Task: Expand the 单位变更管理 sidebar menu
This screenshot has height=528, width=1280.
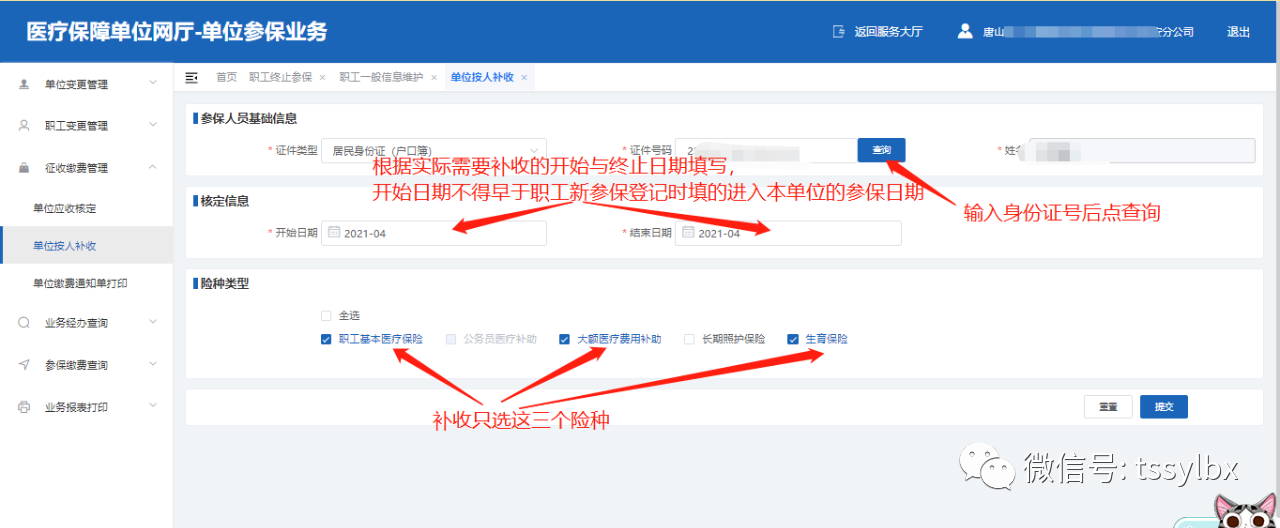Action: pyautogui.click(x=87, y=84)
